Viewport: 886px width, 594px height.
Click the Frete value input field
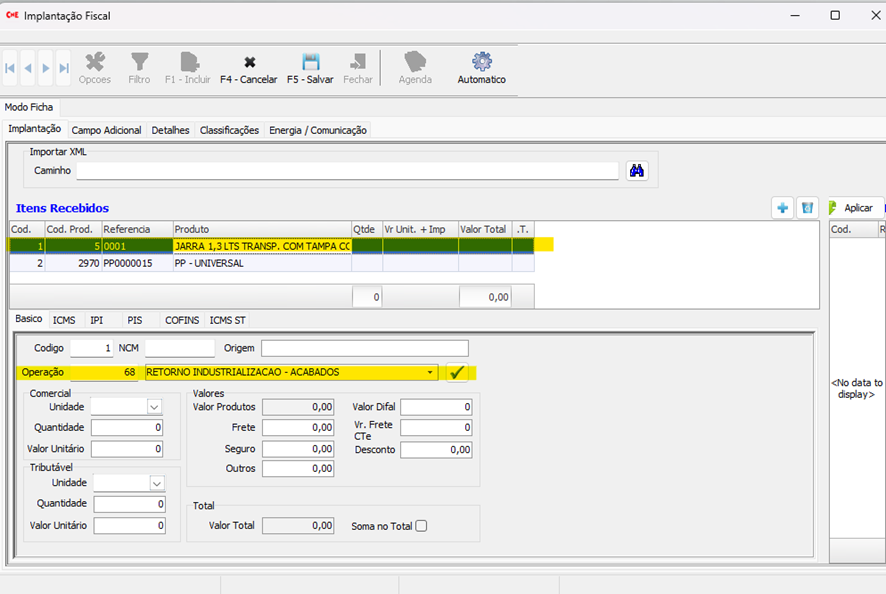click(x=298, y=428)
